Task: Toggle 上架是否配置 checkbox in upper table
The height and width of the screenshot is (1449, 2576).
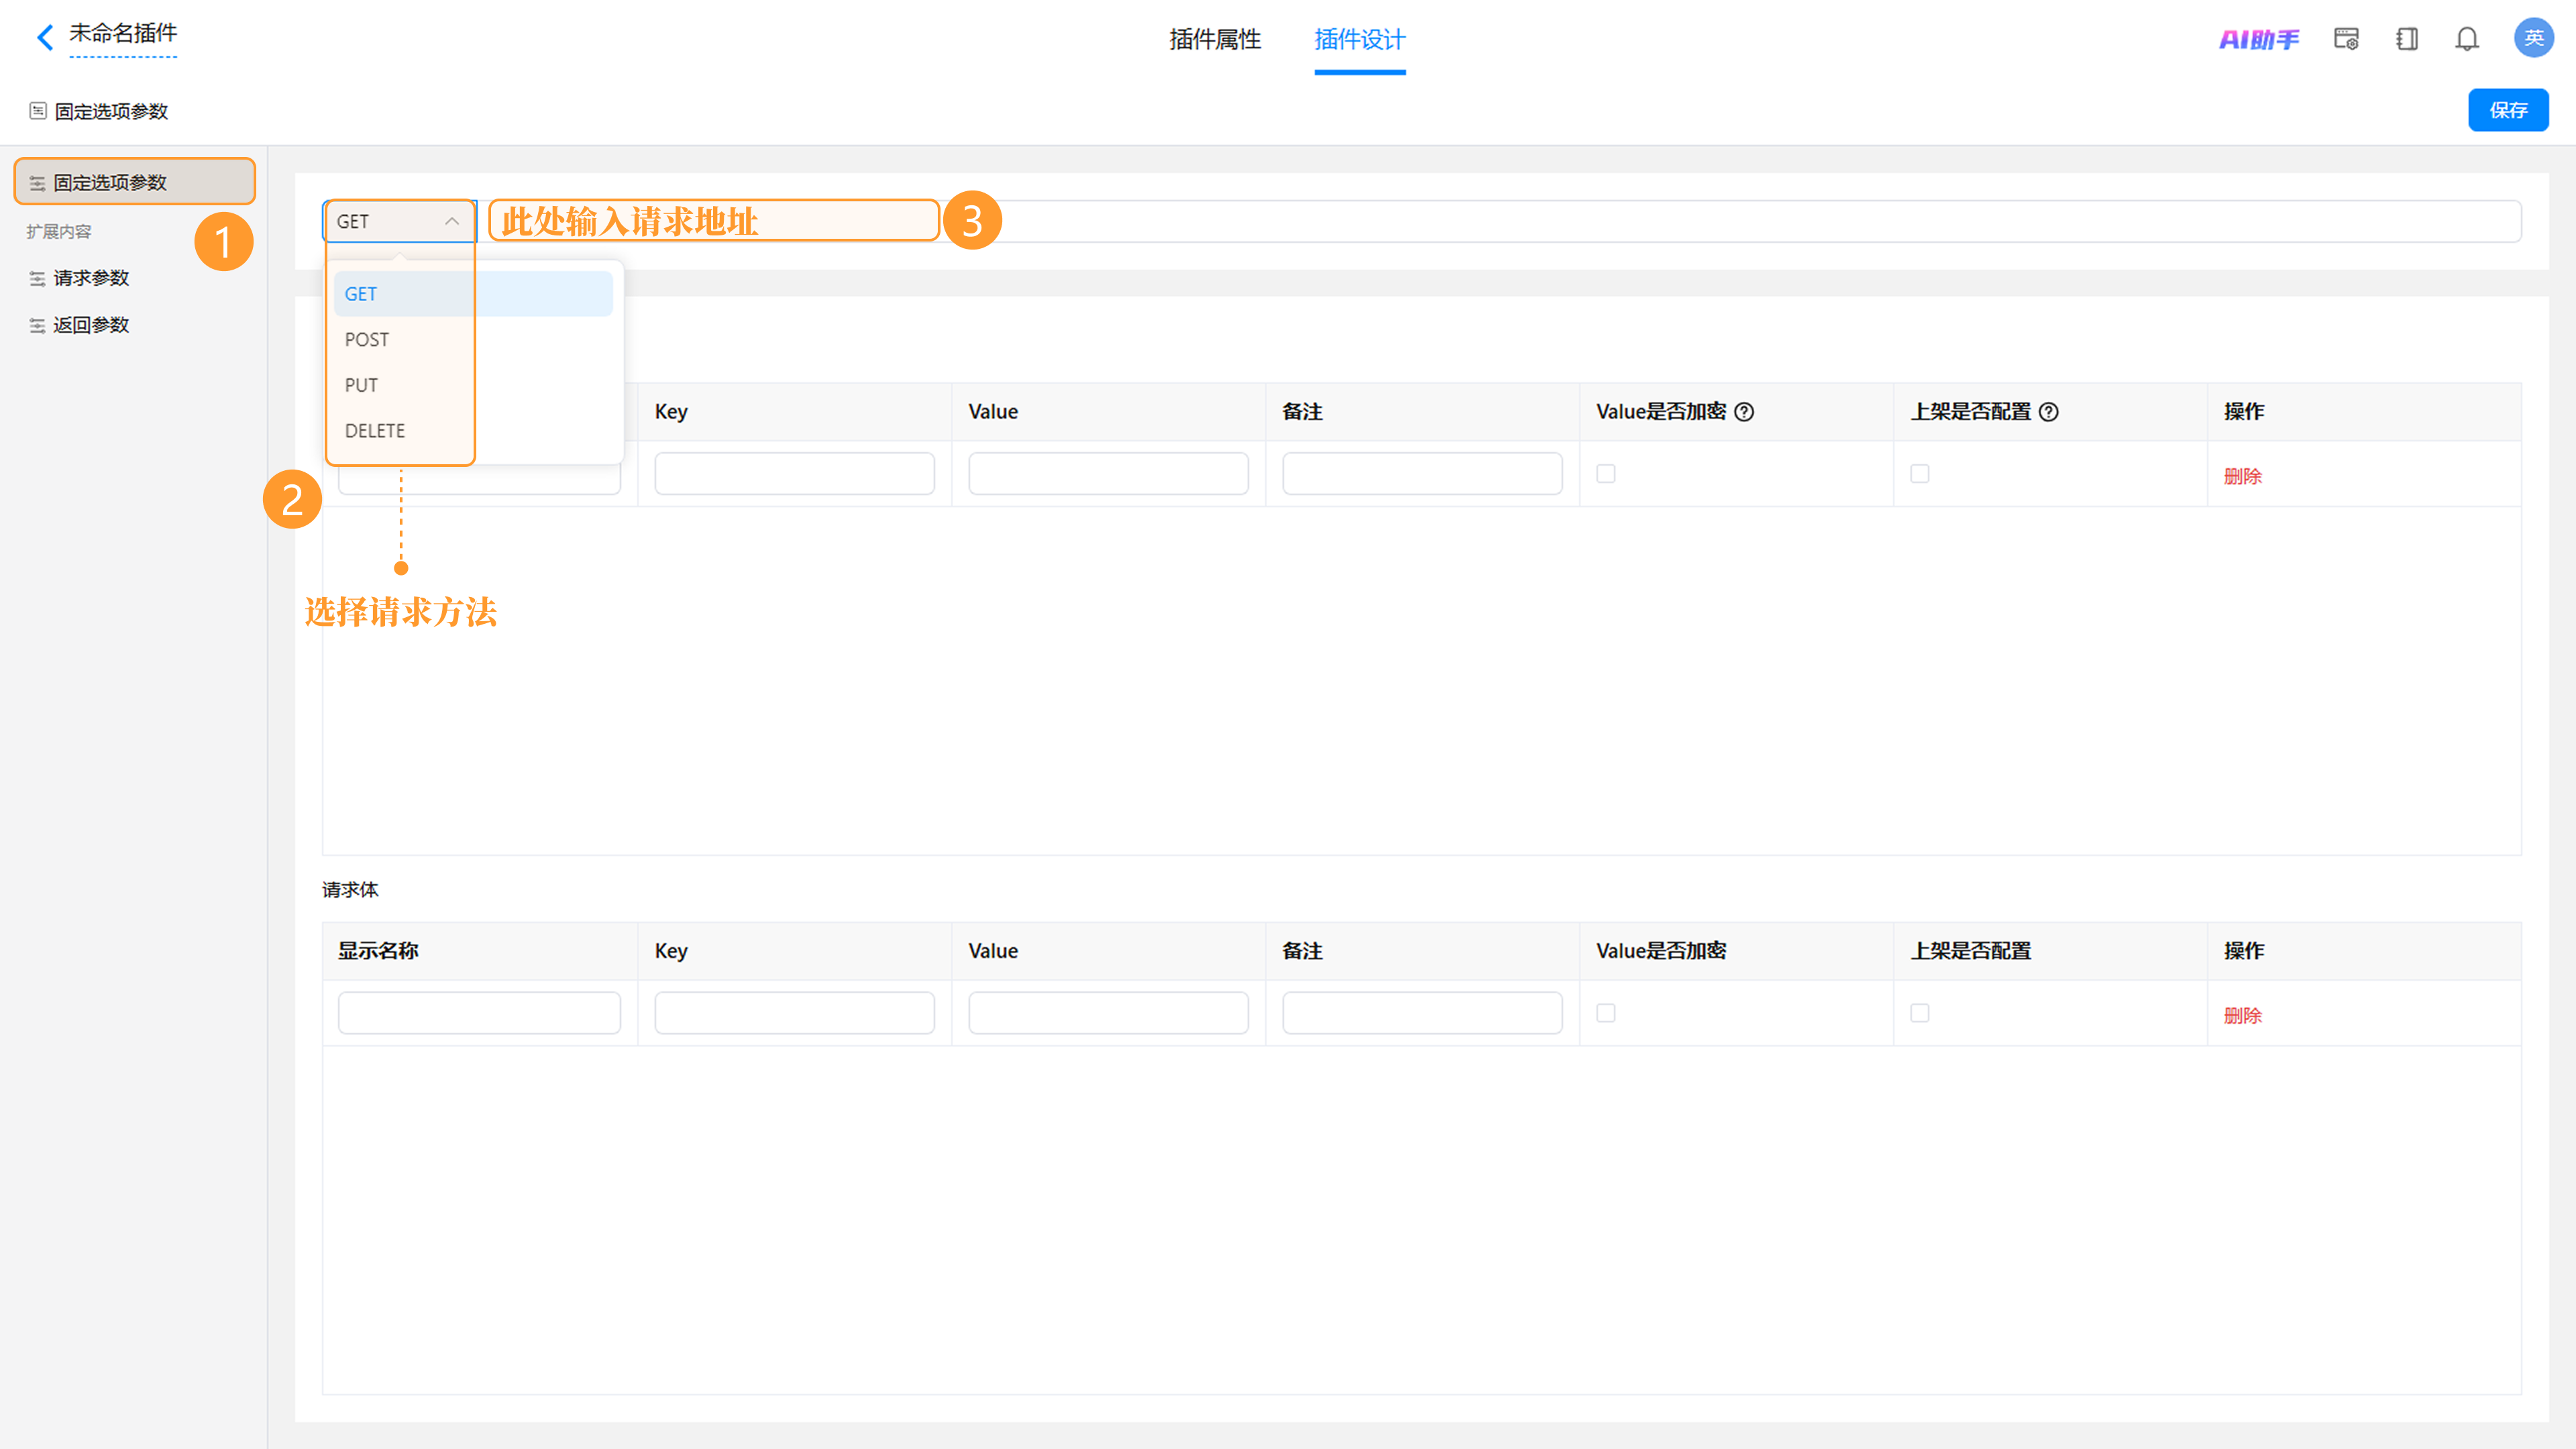Action: pos(1920,474)
